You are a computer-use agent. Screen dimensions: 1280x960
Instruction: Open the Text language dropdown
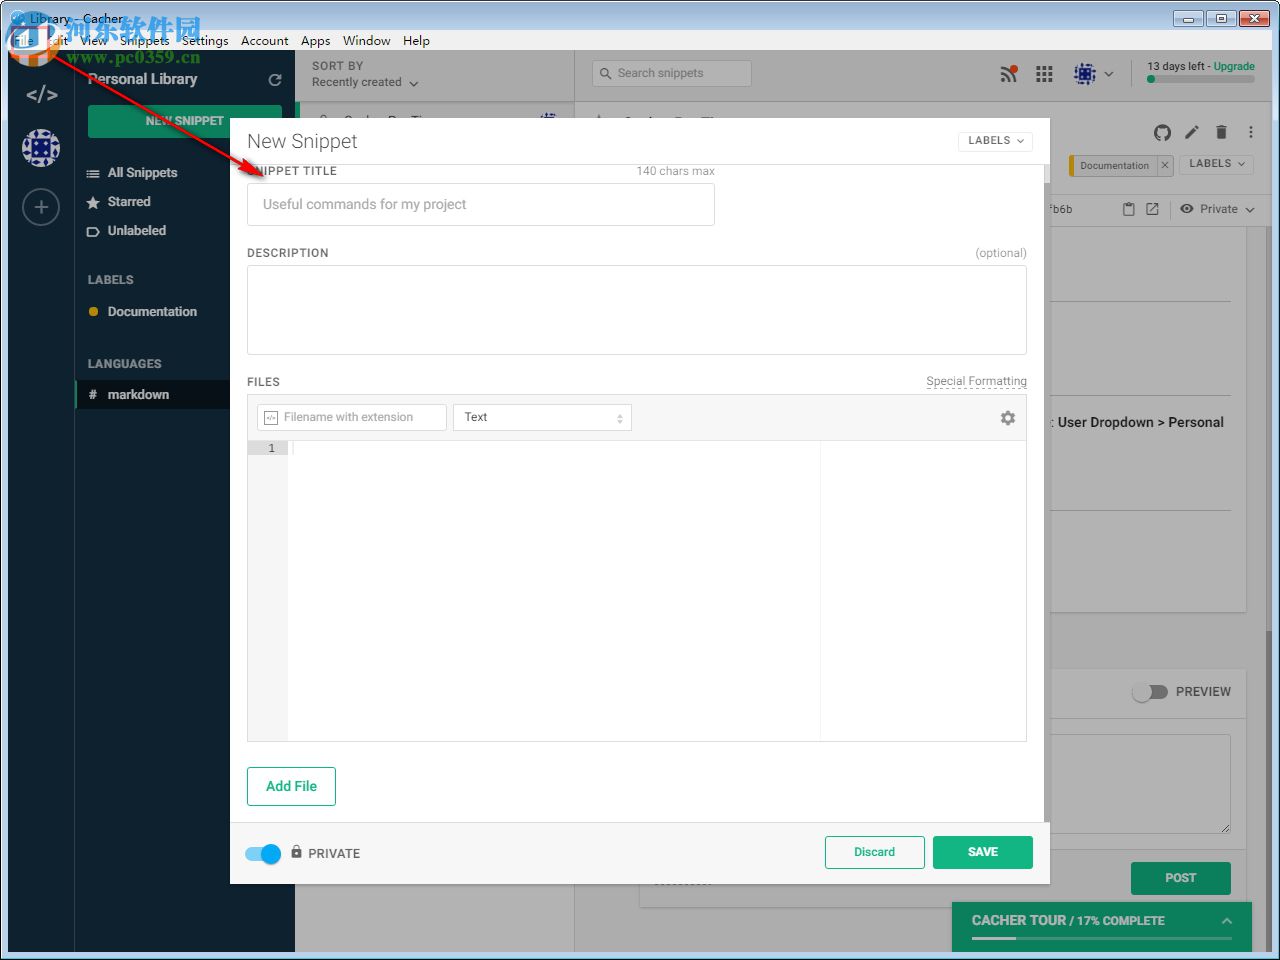pyautogui.click(x=542, y=417)
